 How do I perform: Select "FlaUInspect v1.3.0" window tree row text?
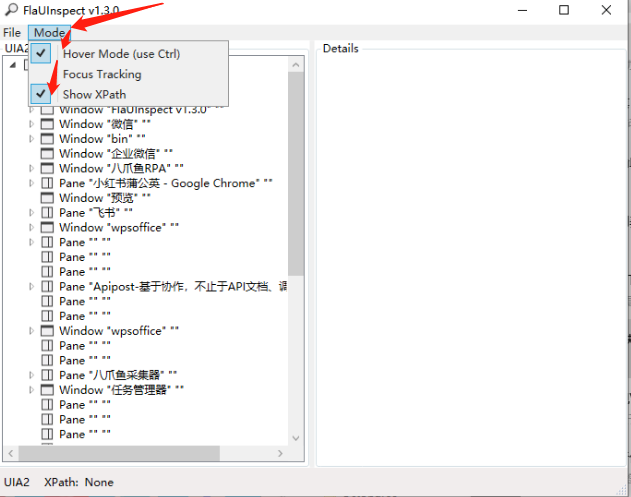141,109
